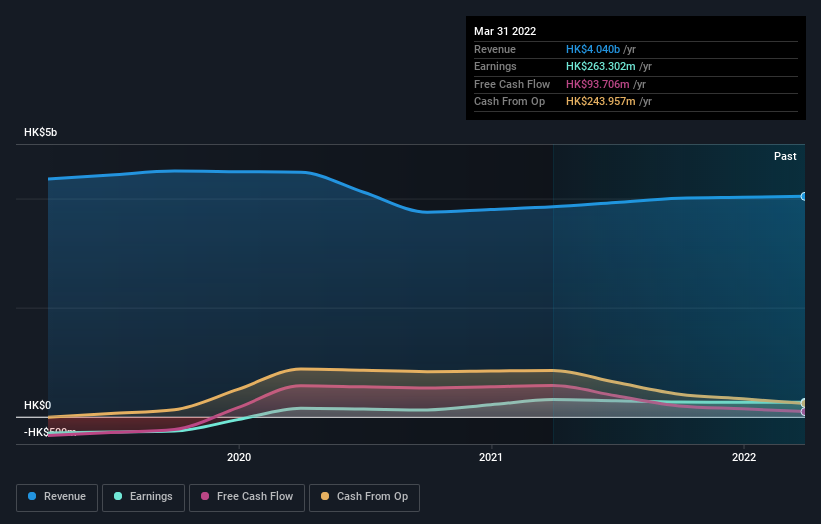Click the HK$5b y-axis label
Screen dimensions: 821x524
(40, 132)
